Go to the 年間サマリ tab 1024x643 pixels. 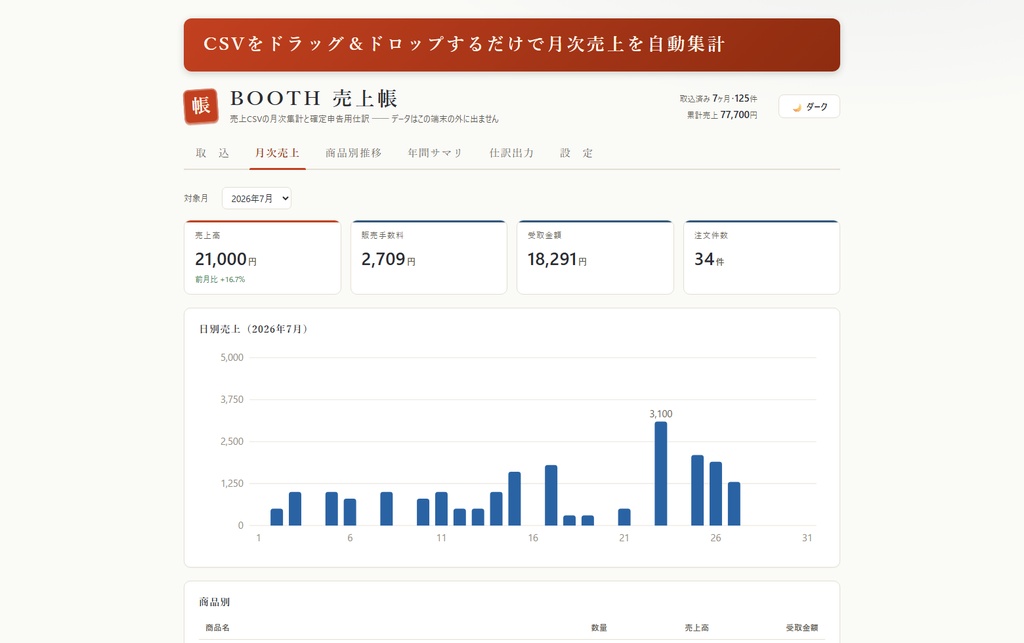coord(435,153)
